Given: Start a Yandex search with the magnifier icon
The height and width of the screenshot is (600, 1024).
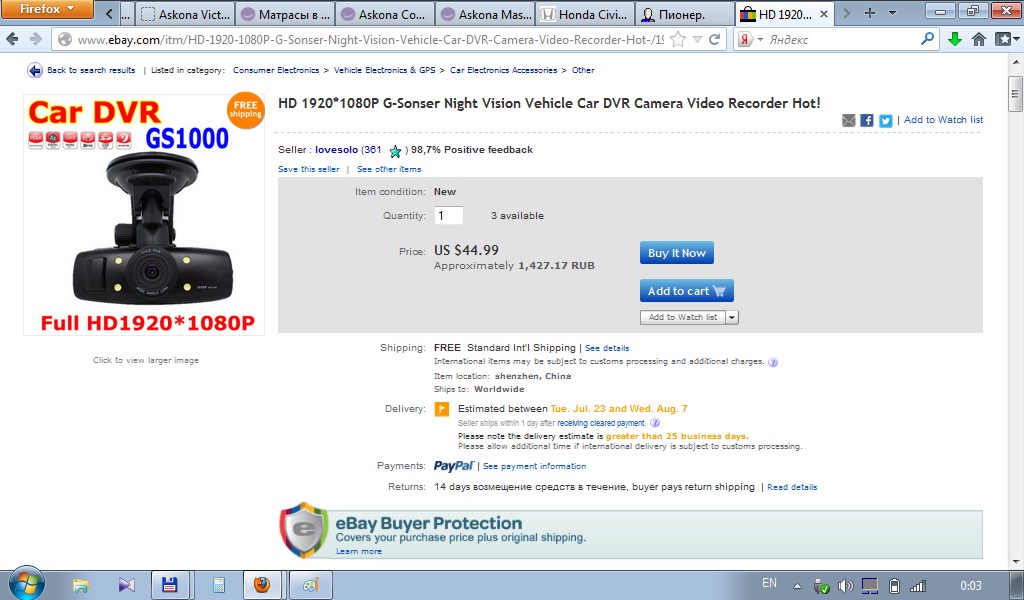Looking at the screenshot, I should pos(927,39).
